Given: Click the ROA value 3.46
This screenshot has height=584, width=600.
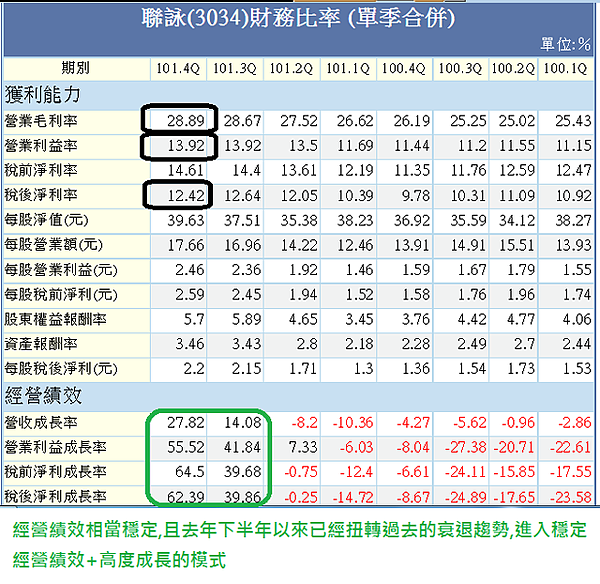Looking at the screenshot, I should [190, 344].
